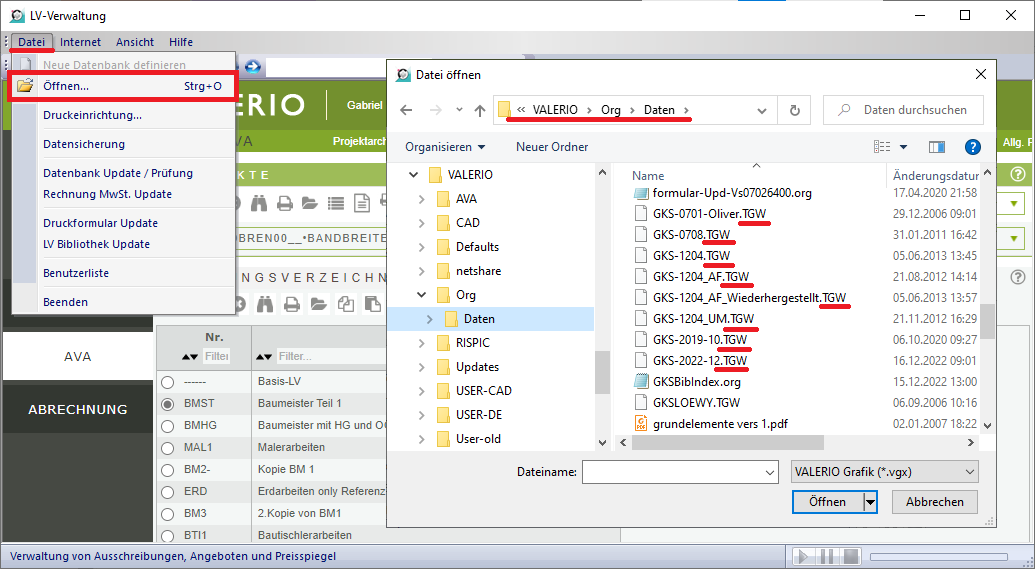Open the blue help icon in dialog
The height and width of the screenshot is (569, 1035).
pyautogui.click(x=972, y=147)
